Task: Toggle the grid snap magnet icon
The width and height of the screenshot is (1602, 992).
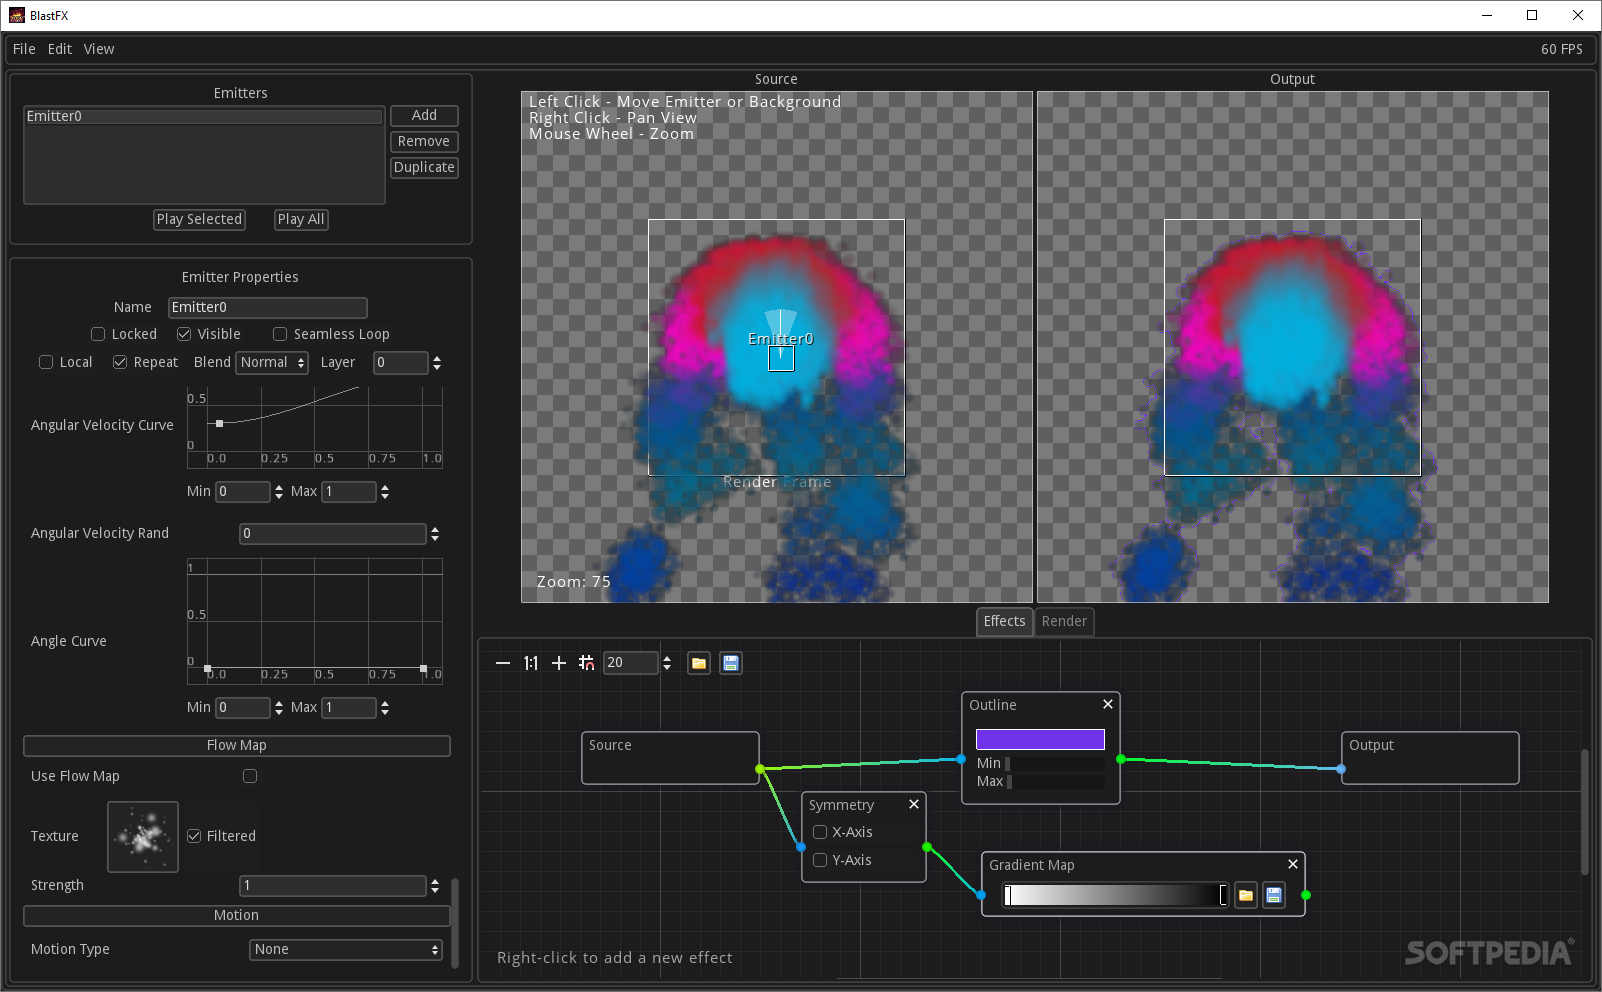Action: (587, 663)
